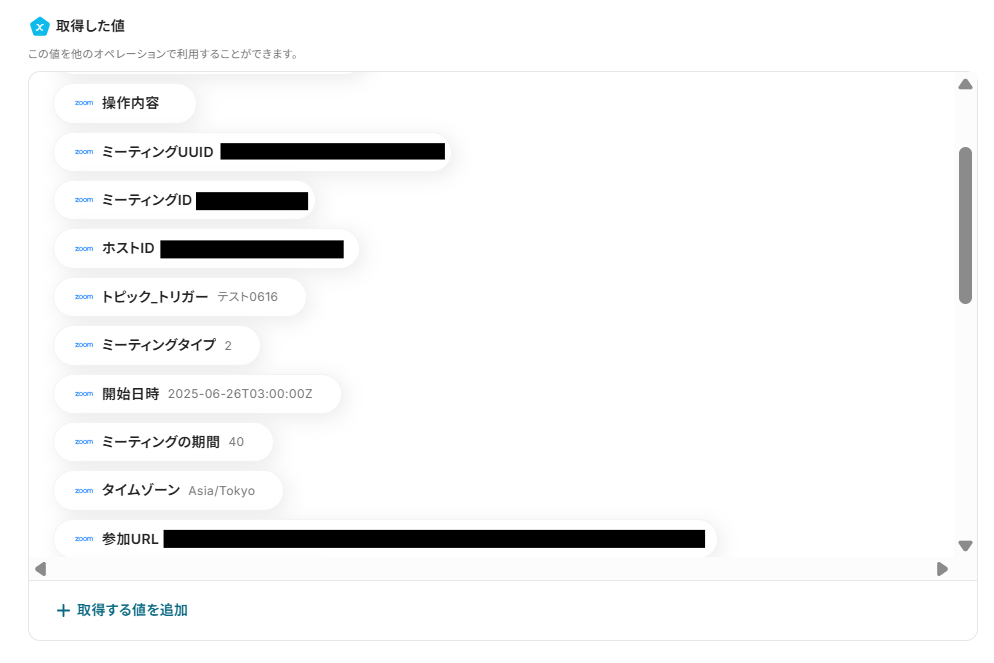Click the blue pentagon icon beside 取得した値
Image resolution: width=994 pixels, height=663 pixels.
pos(40,27)
